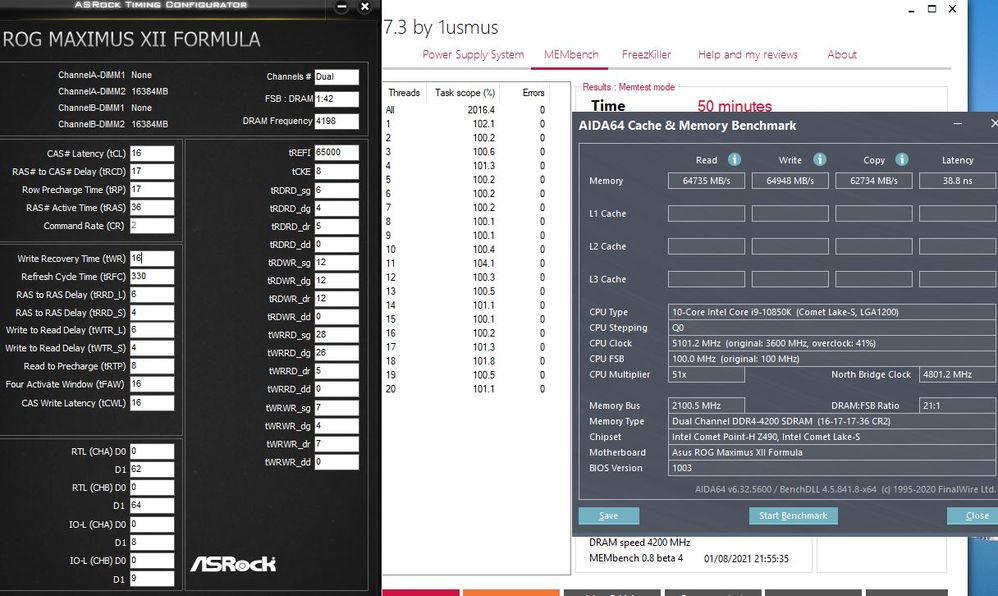Screen dimensions: 998x596
Task: Click the IO-L (CHA) D1 field
Action: click(152, 543)
